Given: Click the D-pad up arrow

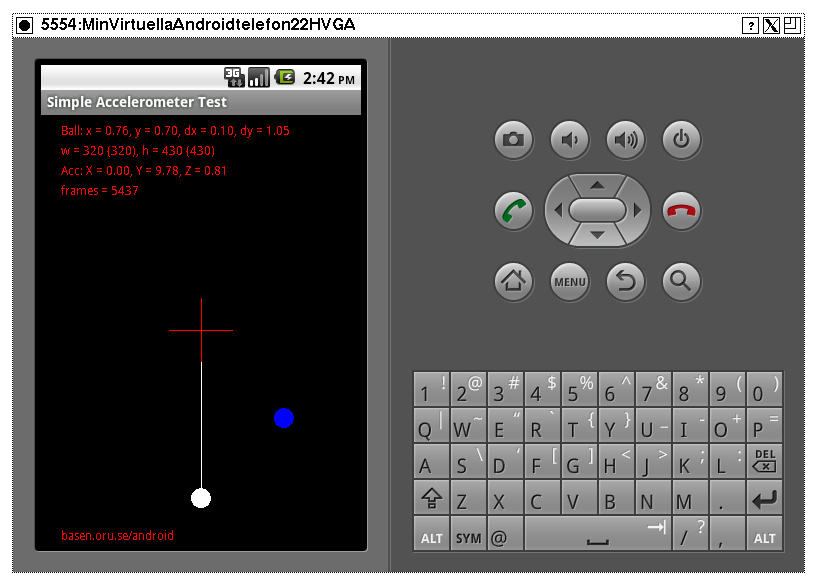Looking at the screenshot, I should click(597, 185).
